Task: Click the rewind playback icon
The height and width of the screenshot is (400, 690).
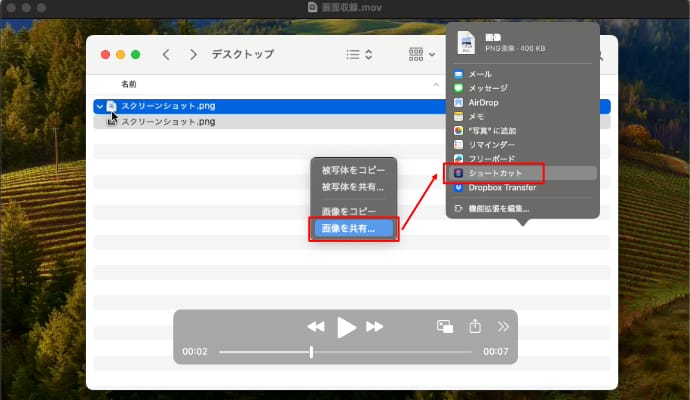Action: [316, 327]
